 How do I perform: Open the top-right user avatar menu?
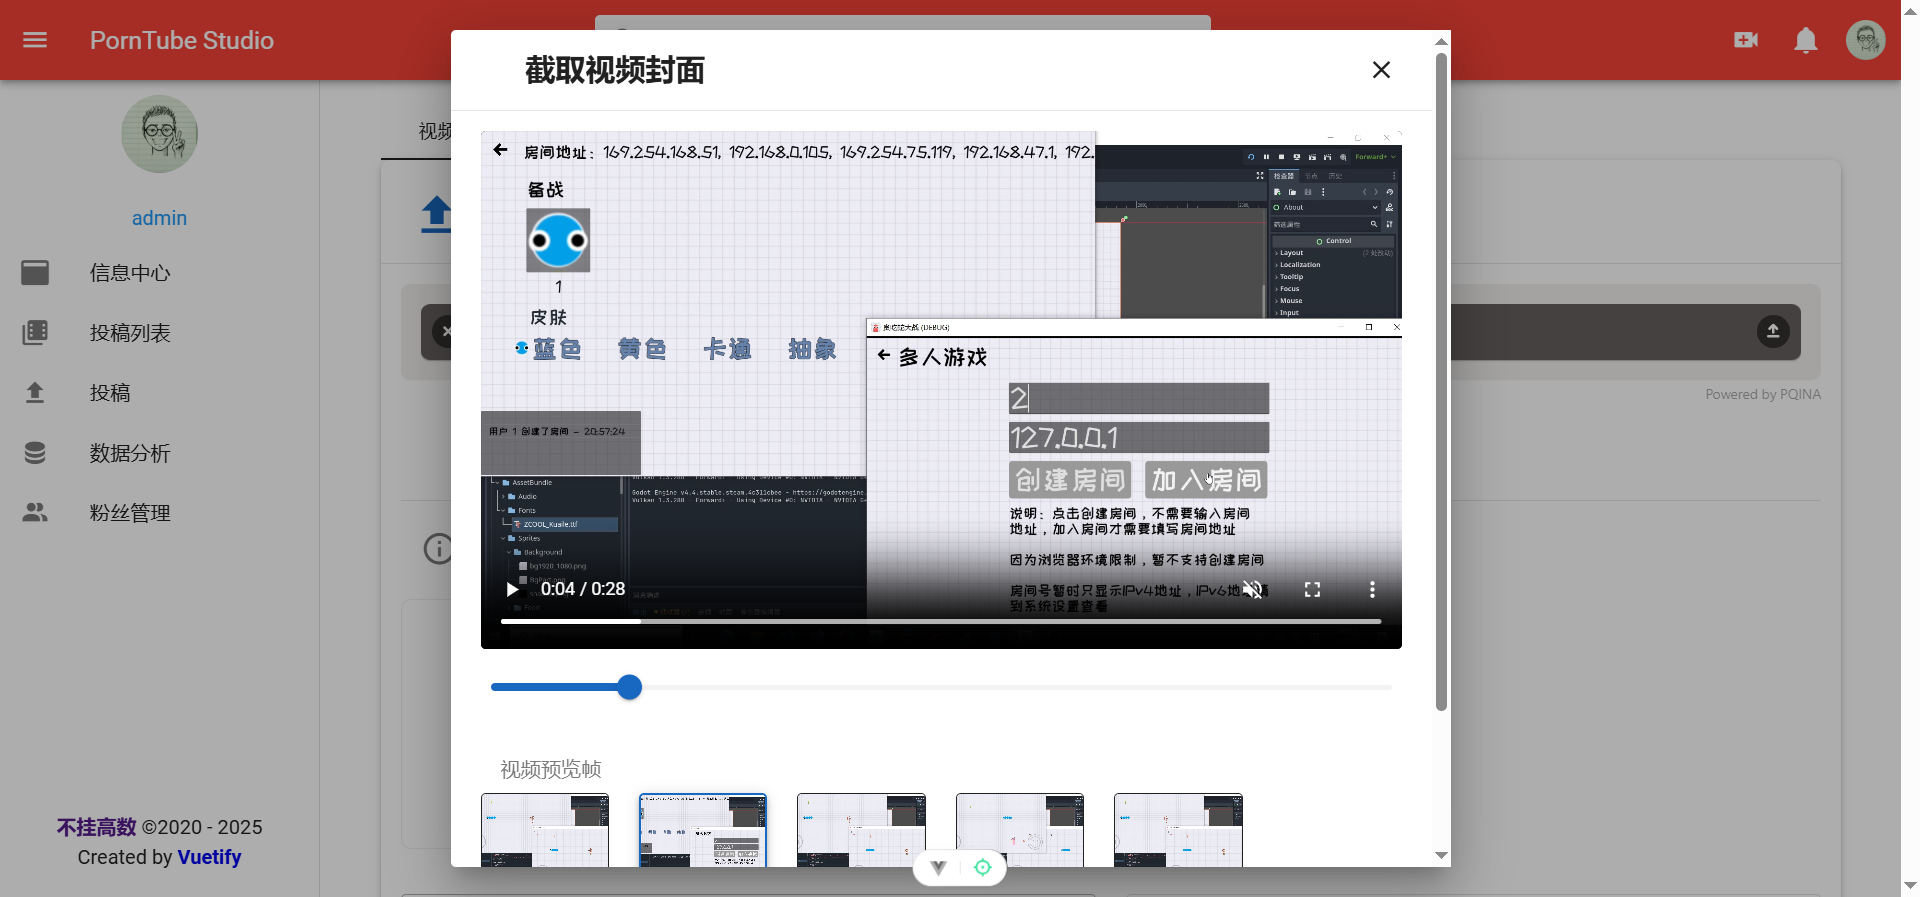tap(1866, 40)
